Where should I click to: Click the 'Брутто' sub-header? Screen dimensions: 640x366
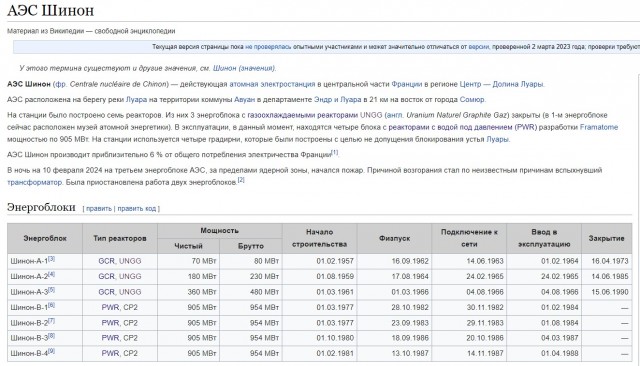251,246
